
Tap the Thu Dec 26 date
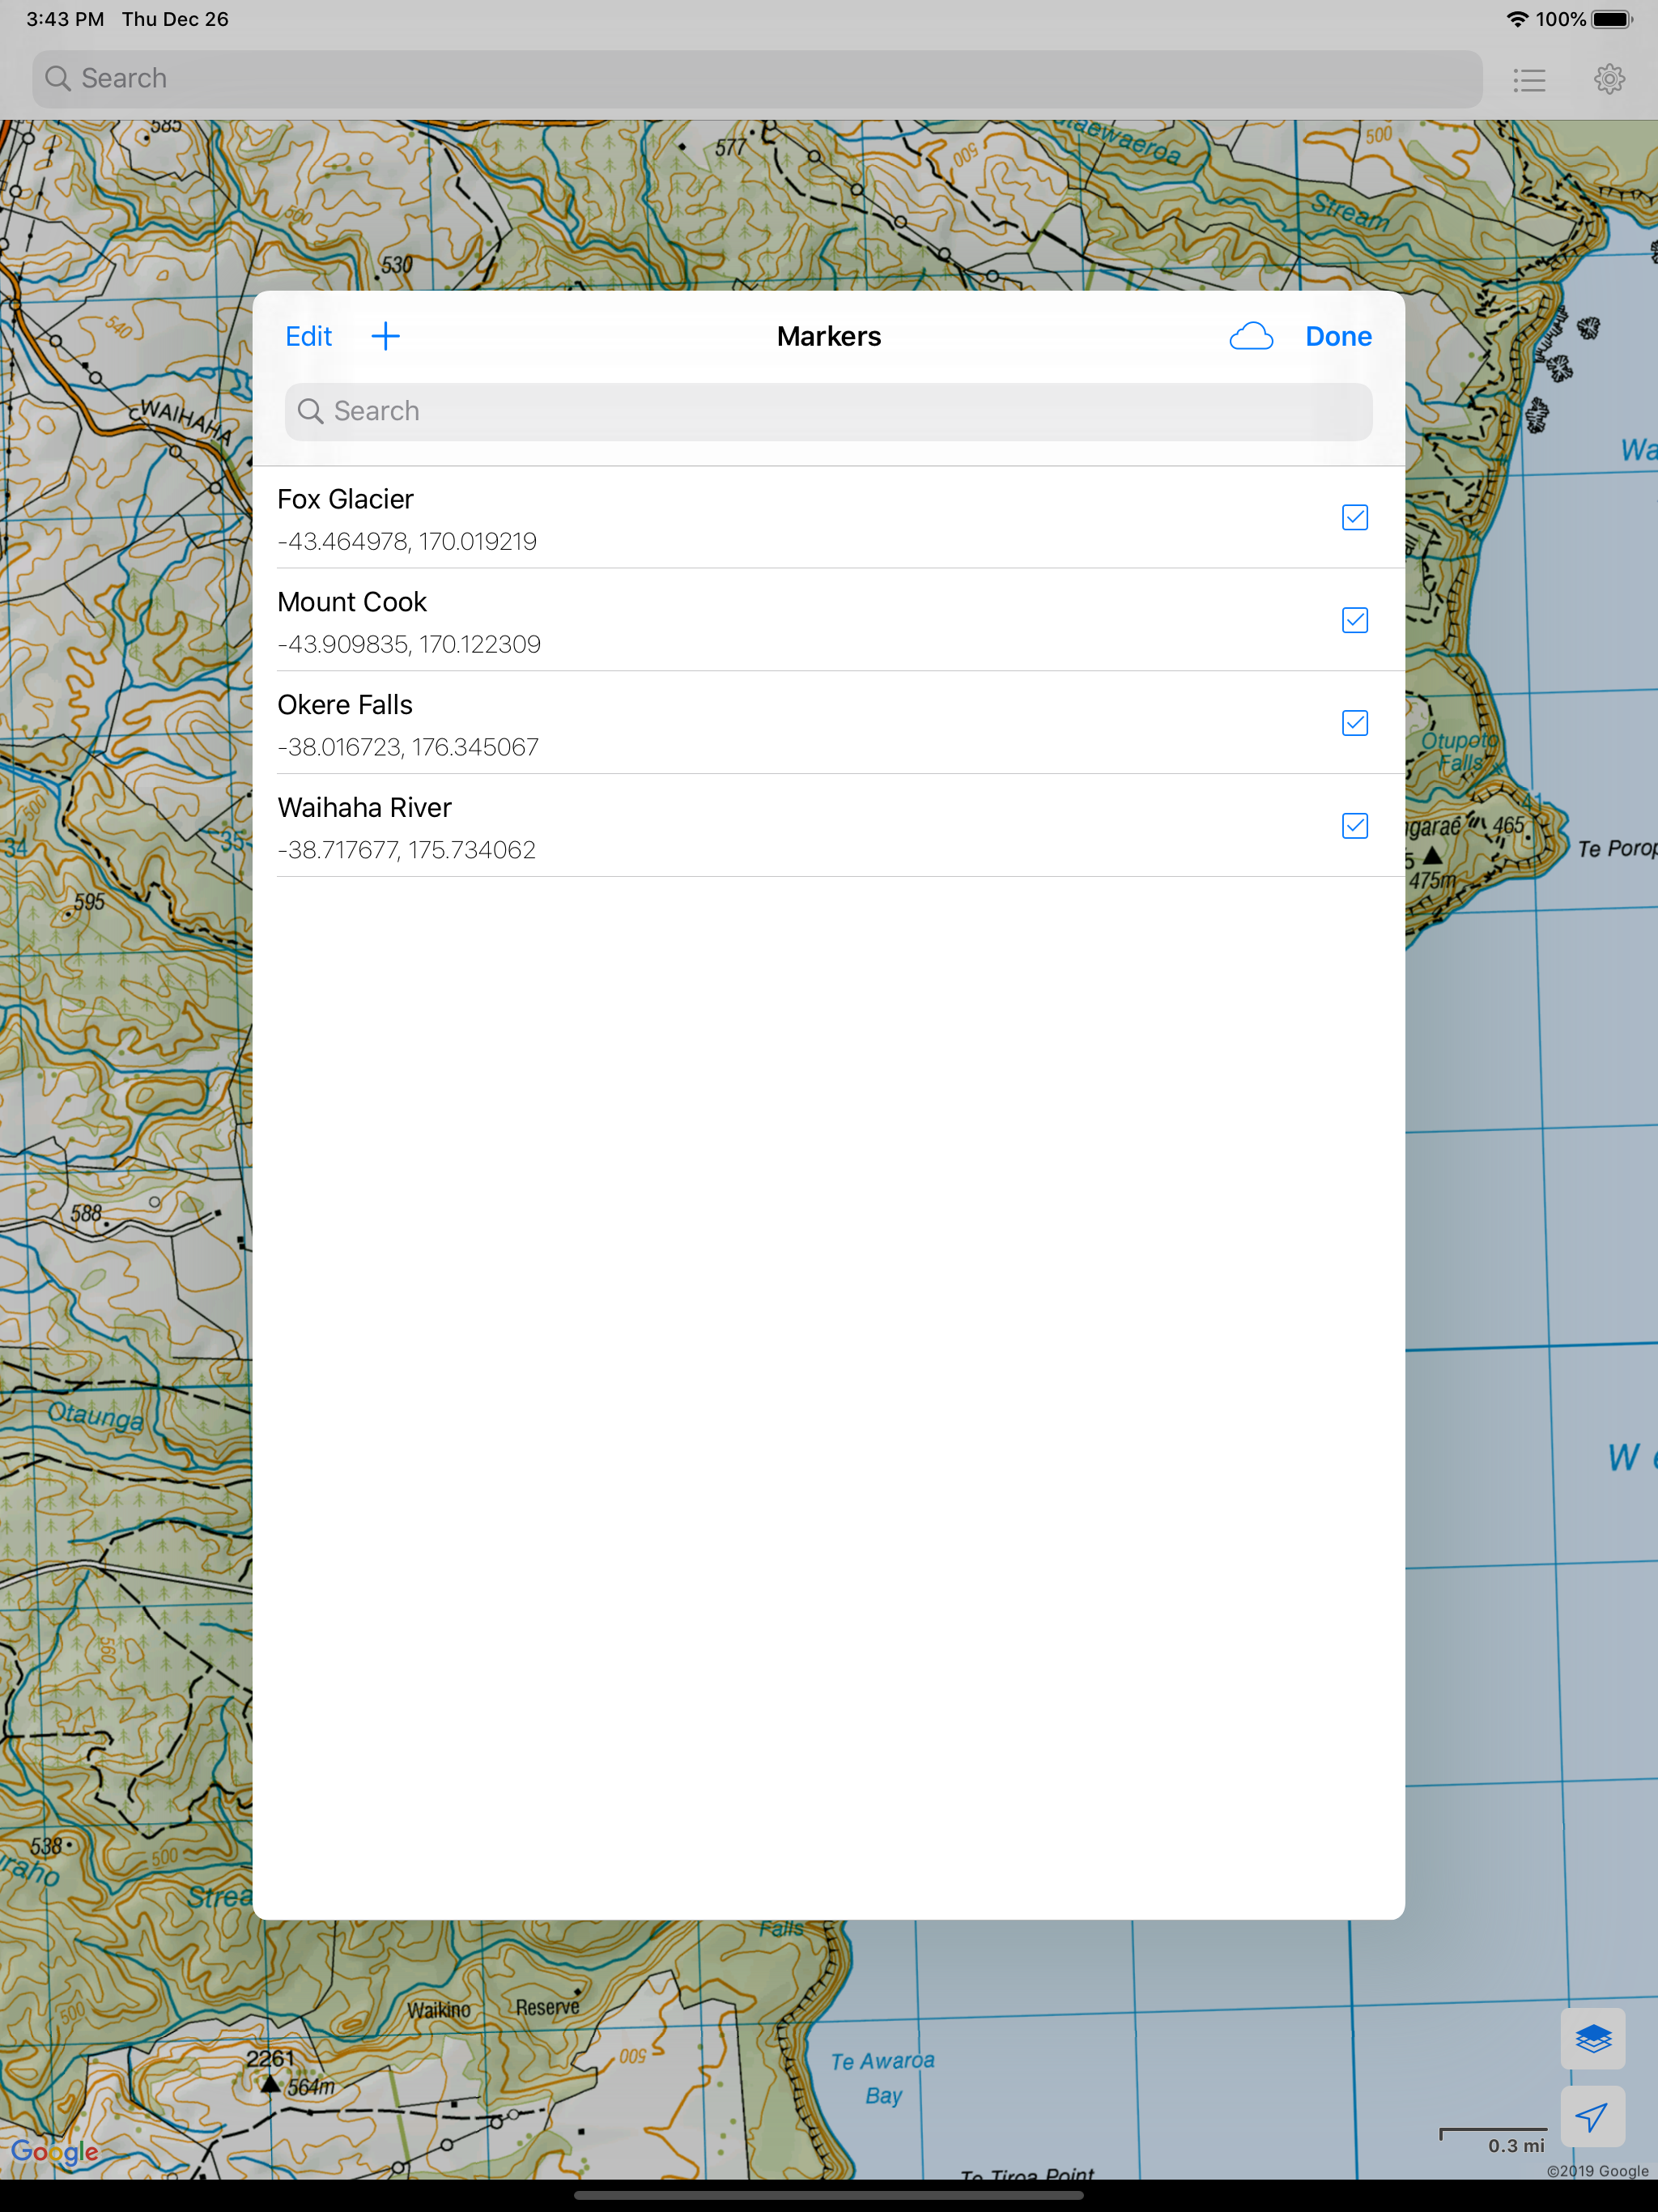click(x=175, y=19)
